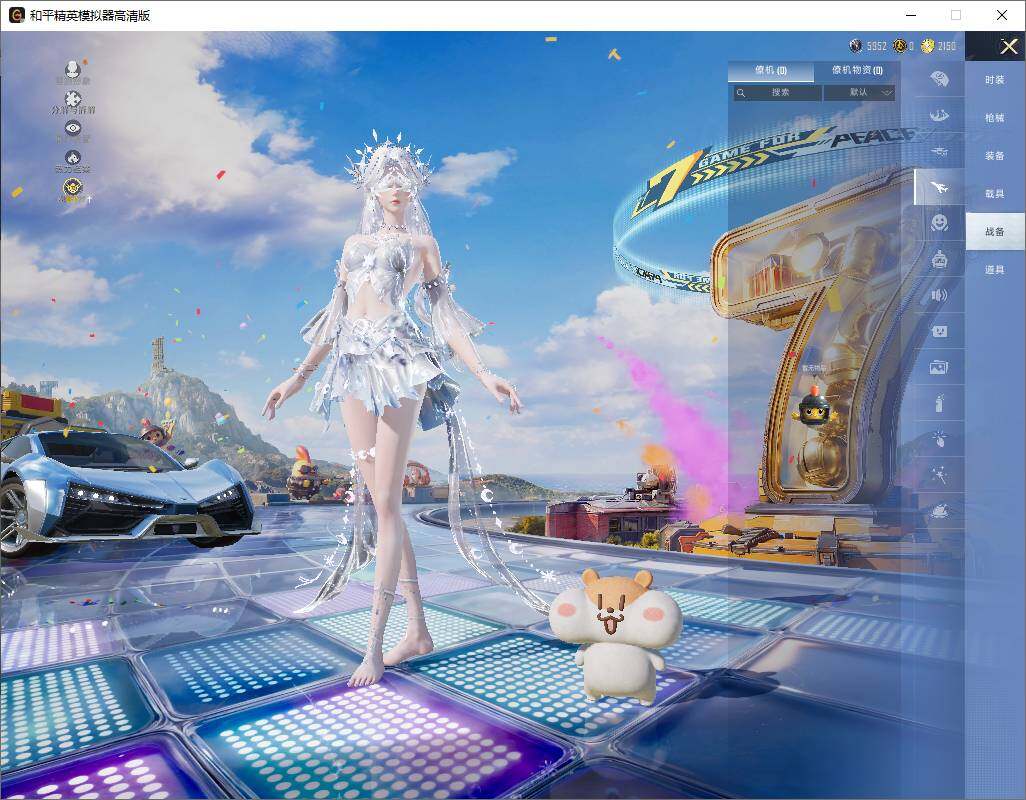
Task: Toggle the eye visibility icon at left
Action: (x=72, y=128)
